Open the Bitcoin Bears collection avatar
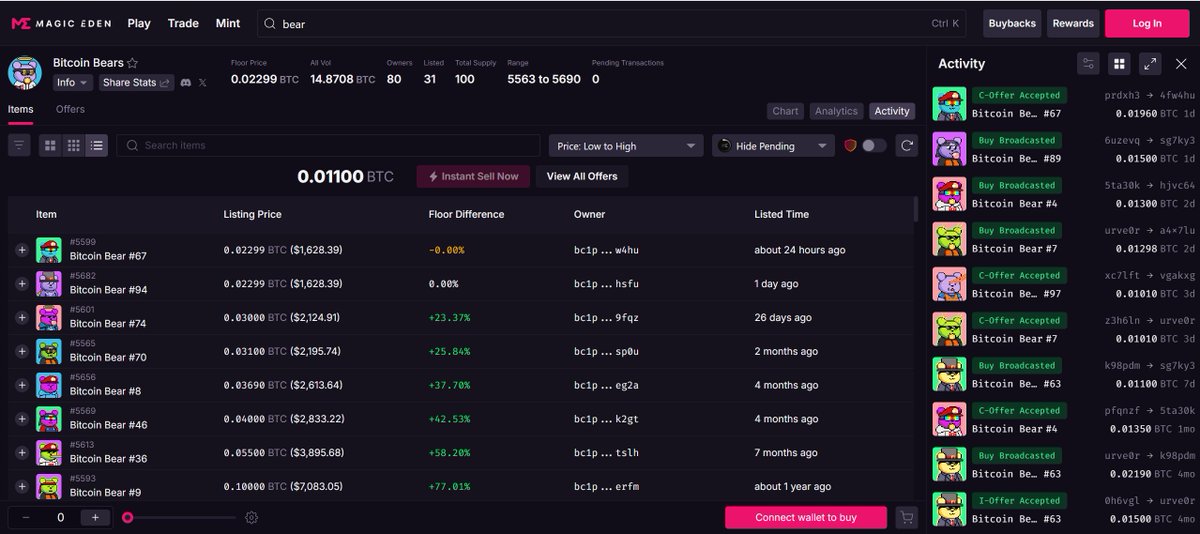Image resolution: width=1200 pixels, height=534 pixels. (x=25, y=72)
